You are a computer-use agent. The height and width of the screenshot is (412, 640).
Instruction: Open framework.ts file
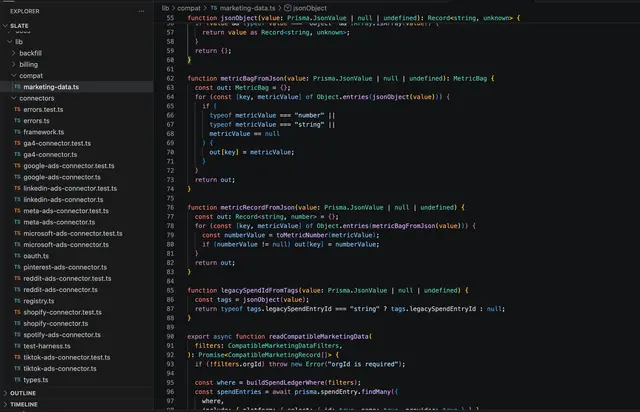(x=44, y=132)
